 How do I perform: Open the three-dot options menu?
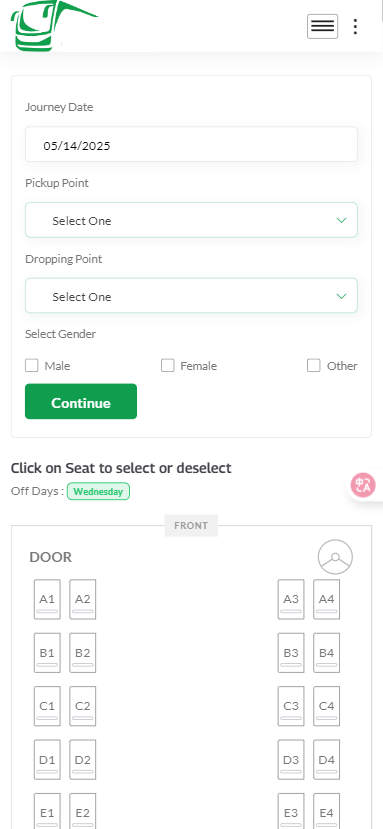pos(355,26)
